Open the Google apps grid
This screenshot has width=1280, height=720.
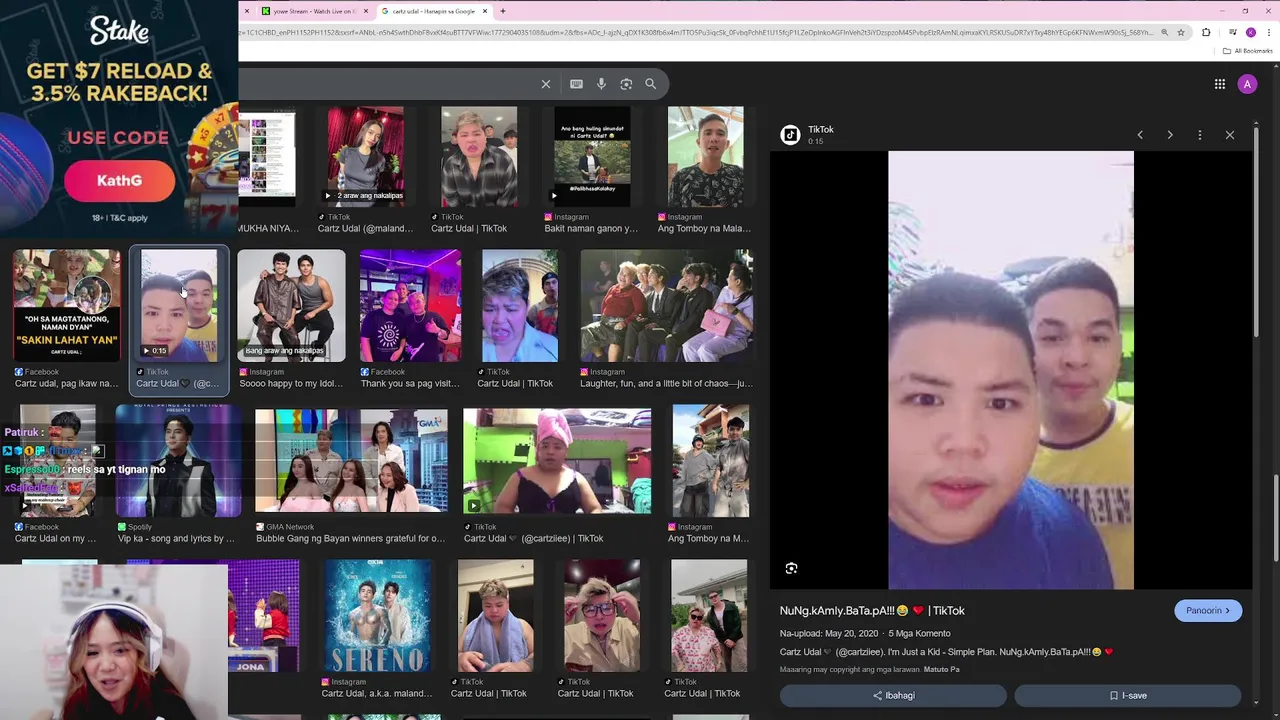1220,84
